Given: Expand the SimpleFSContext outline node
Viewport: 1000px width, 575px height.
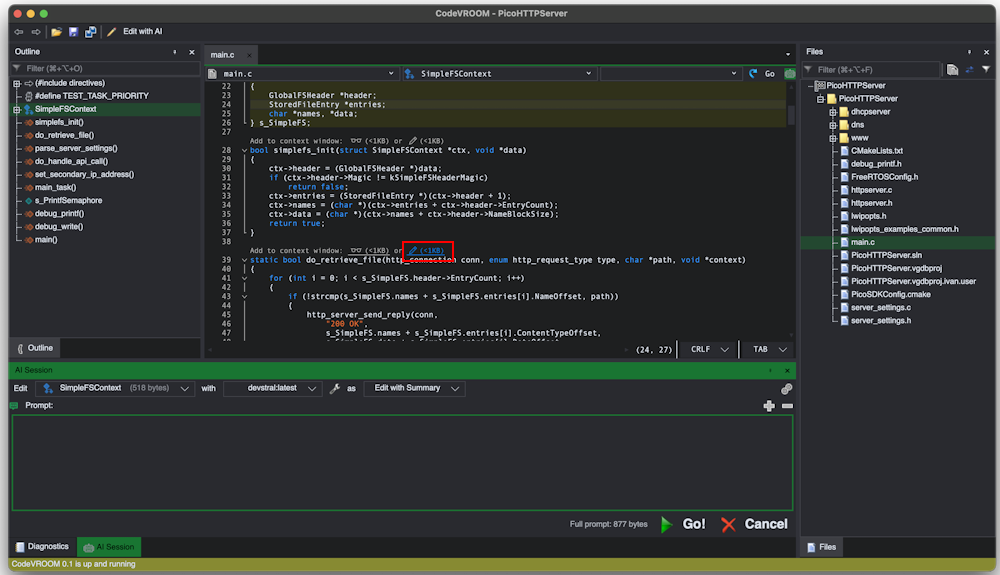Looking at the screenshot, I should coord(17,109).
